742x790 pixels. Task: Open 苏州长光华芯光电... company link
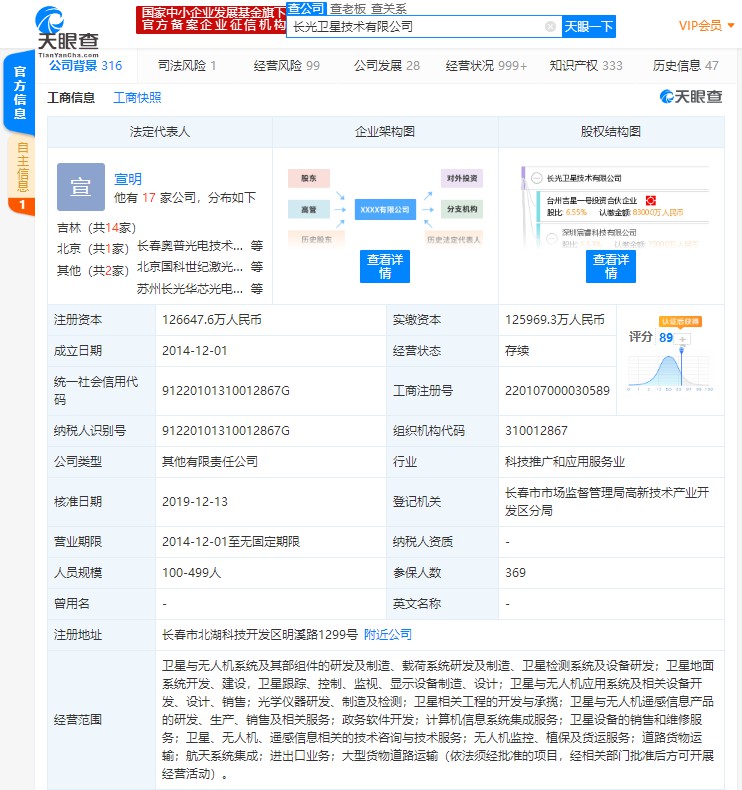[x=190, y=289]
